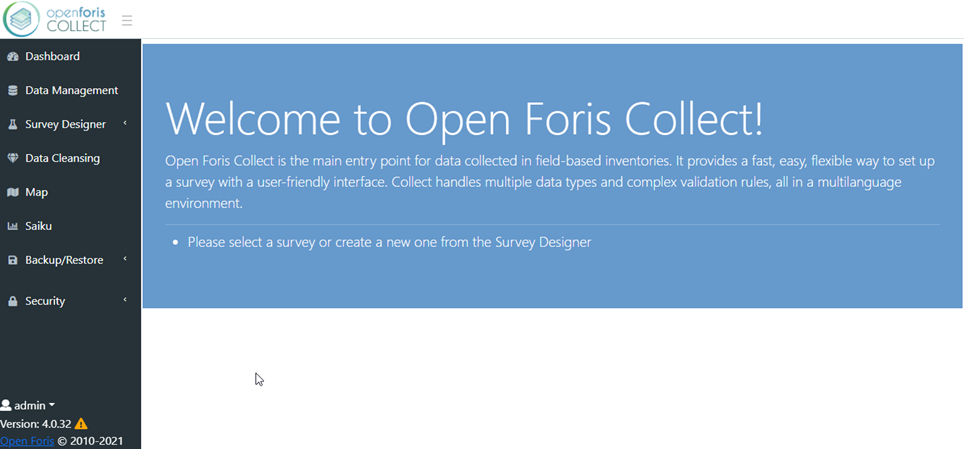Click the Survey Designer flask icon
Image resolution: width=964 pixels, height=449 pixels.
(12, 124)
